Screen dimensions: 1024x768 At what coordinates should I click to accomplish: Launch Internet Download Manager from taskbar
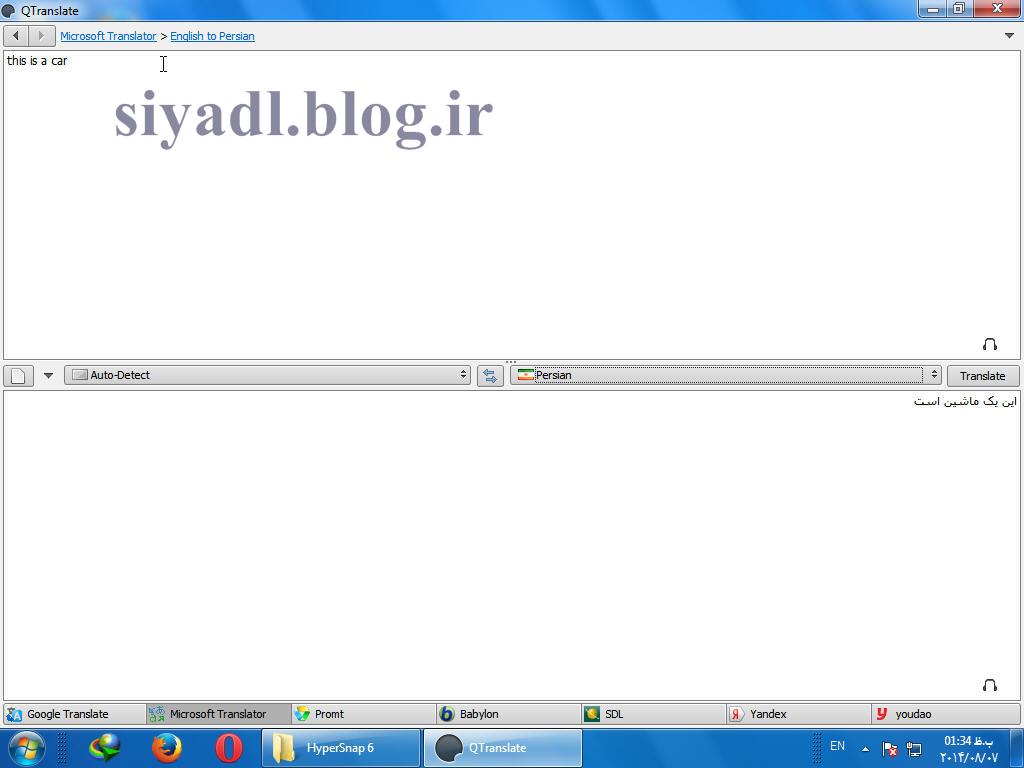click(x=105, y=748)
